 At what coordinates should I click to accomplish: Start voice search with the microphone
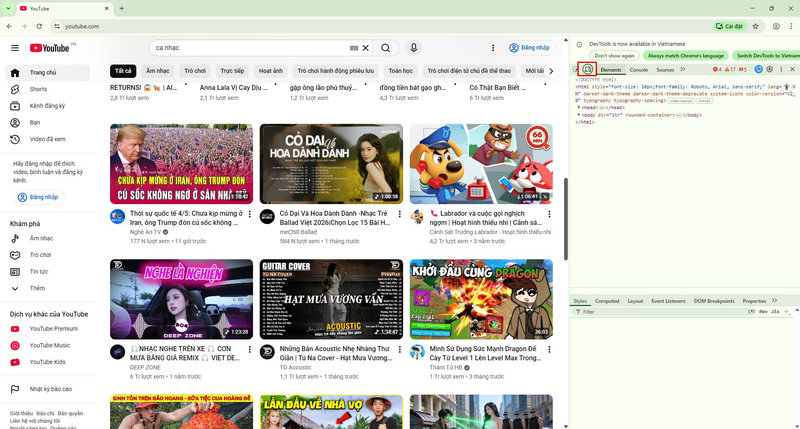pyautogui.click(x=414, y=48)
